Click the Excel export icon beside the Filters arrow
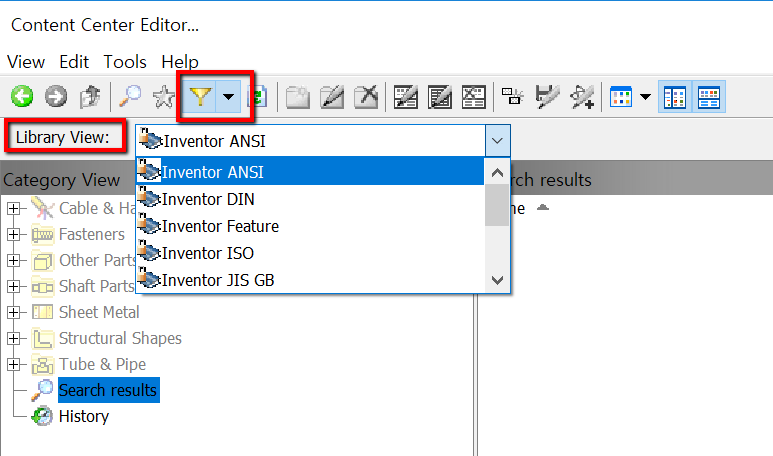Image resolution: width=773 pixels, height=456 pixels. coord(258,97)
